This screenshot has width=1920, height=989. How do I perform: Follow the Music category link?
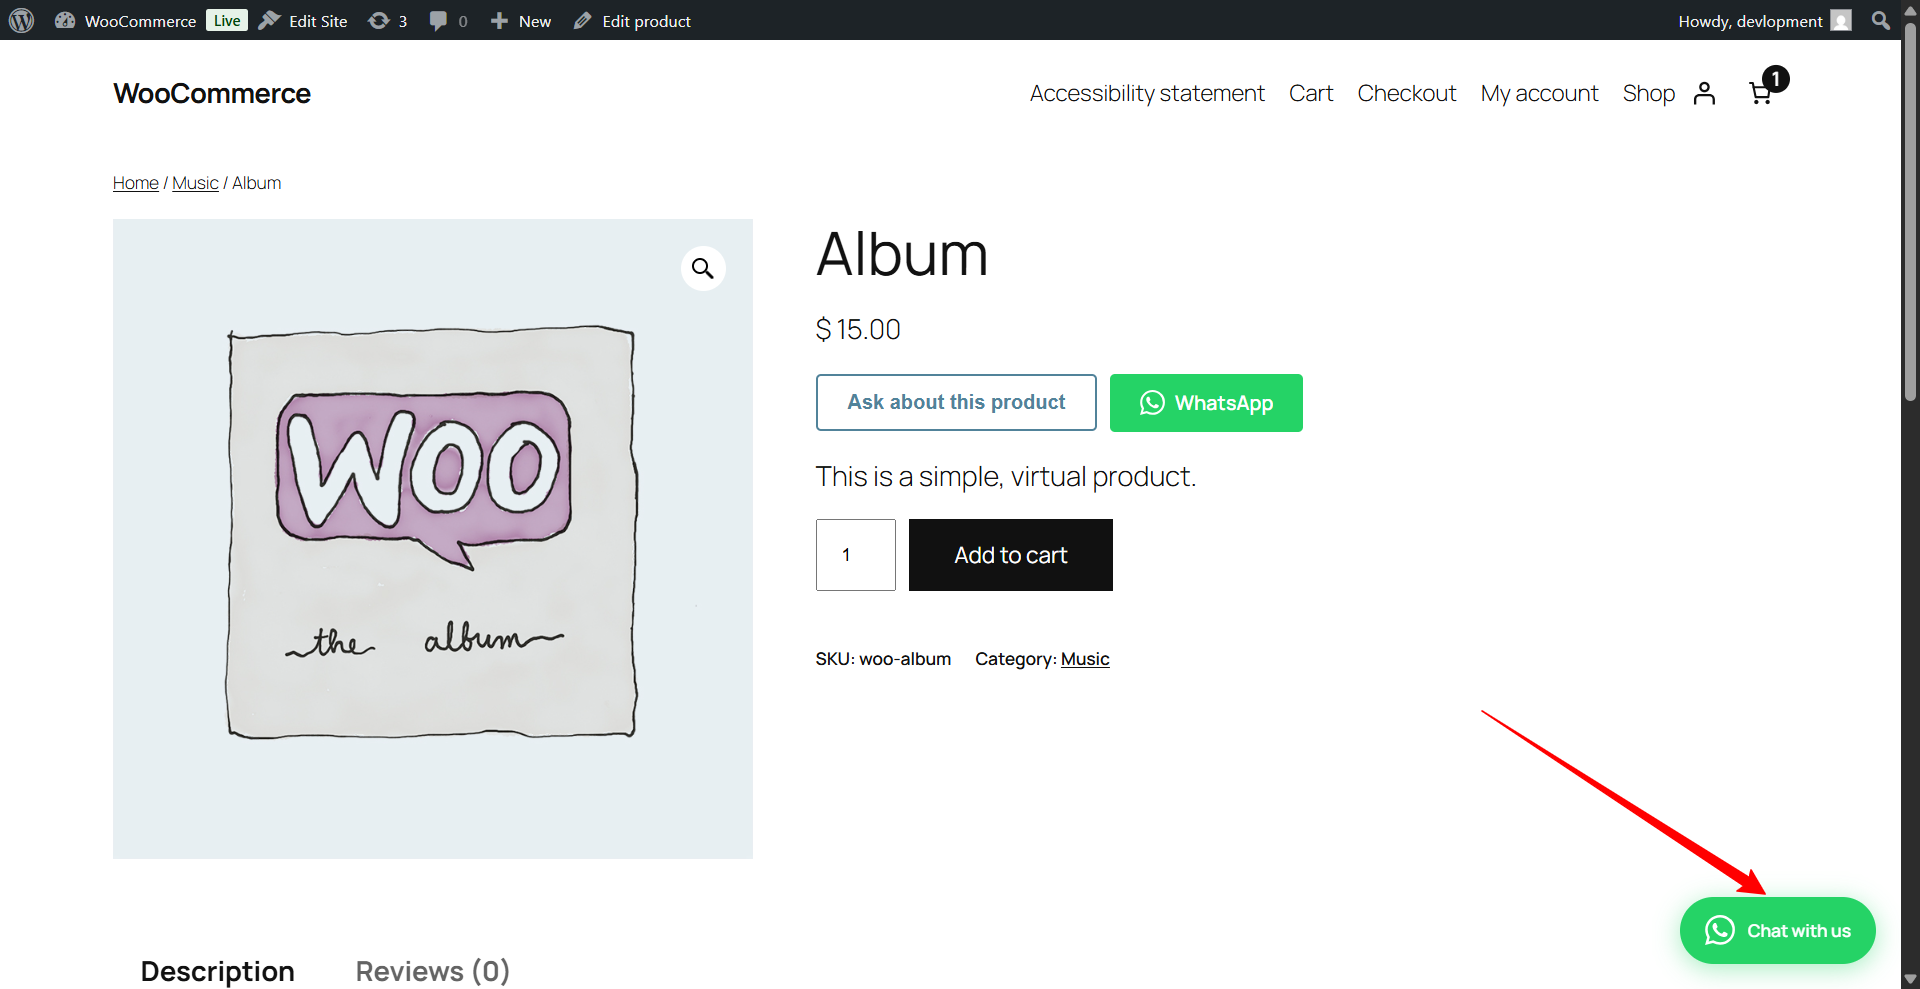1085,659
